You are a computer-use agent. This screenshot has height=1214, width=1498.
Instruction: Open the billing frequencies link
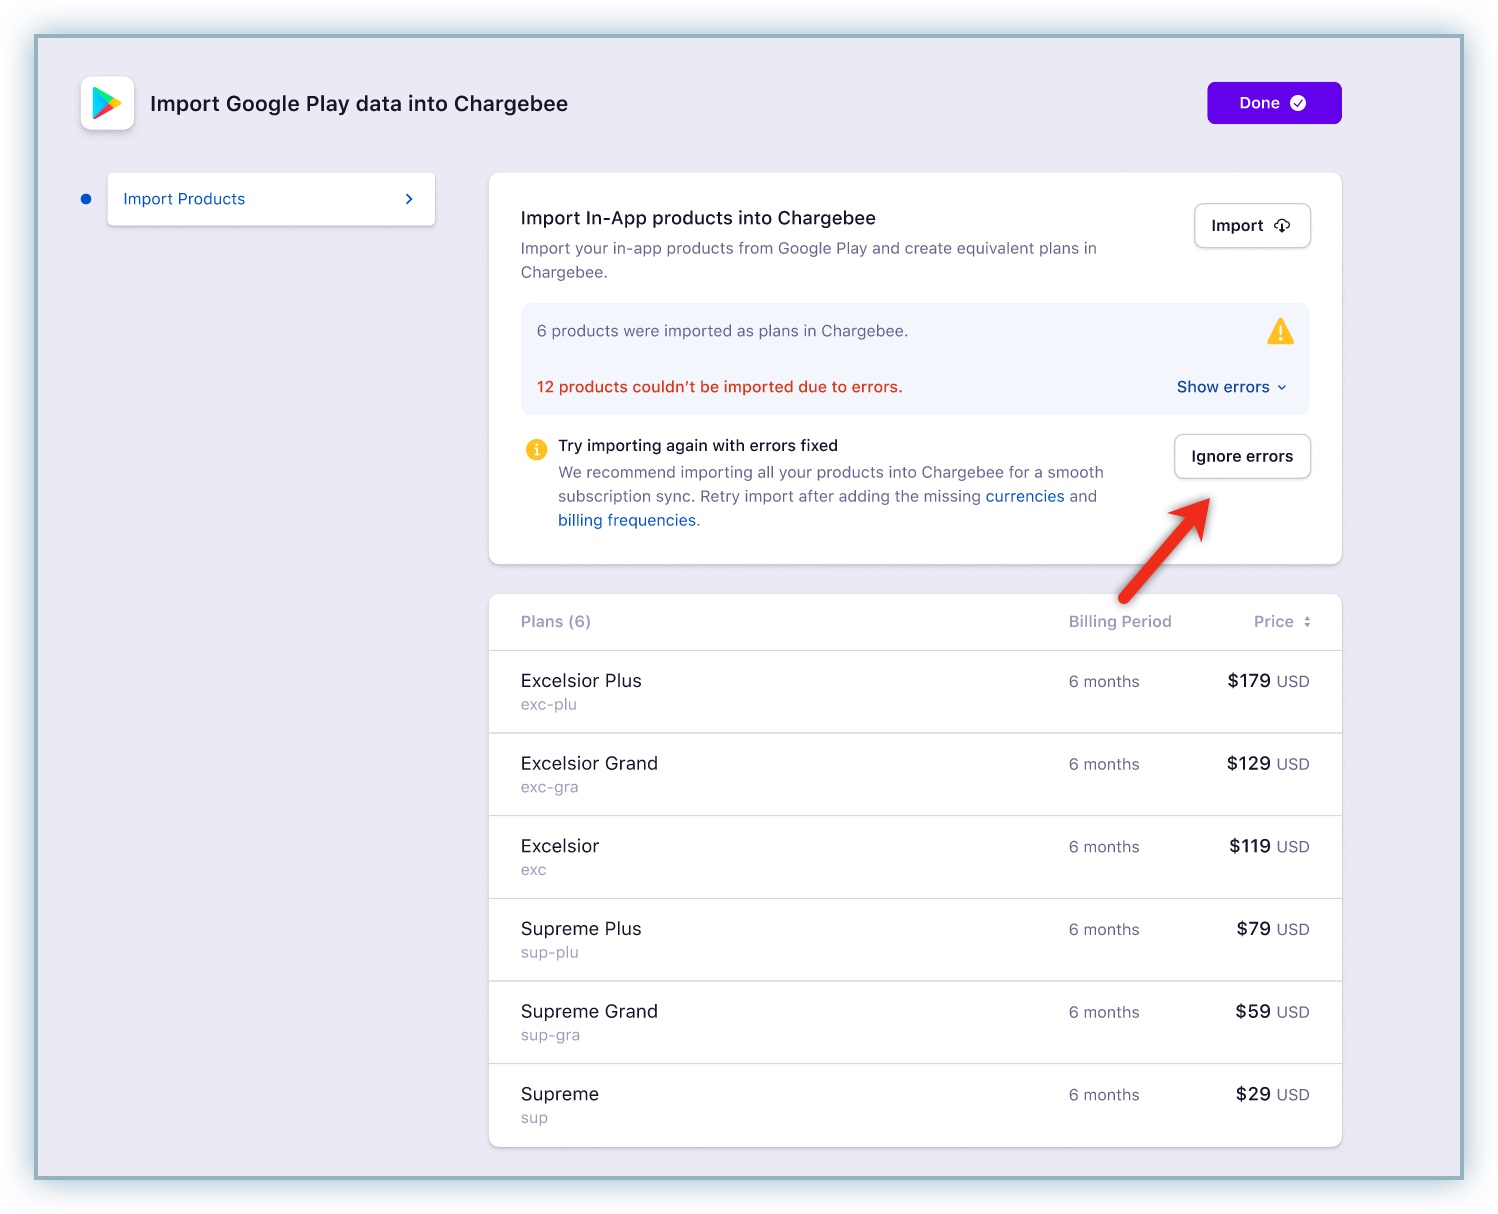click(627, 520)
